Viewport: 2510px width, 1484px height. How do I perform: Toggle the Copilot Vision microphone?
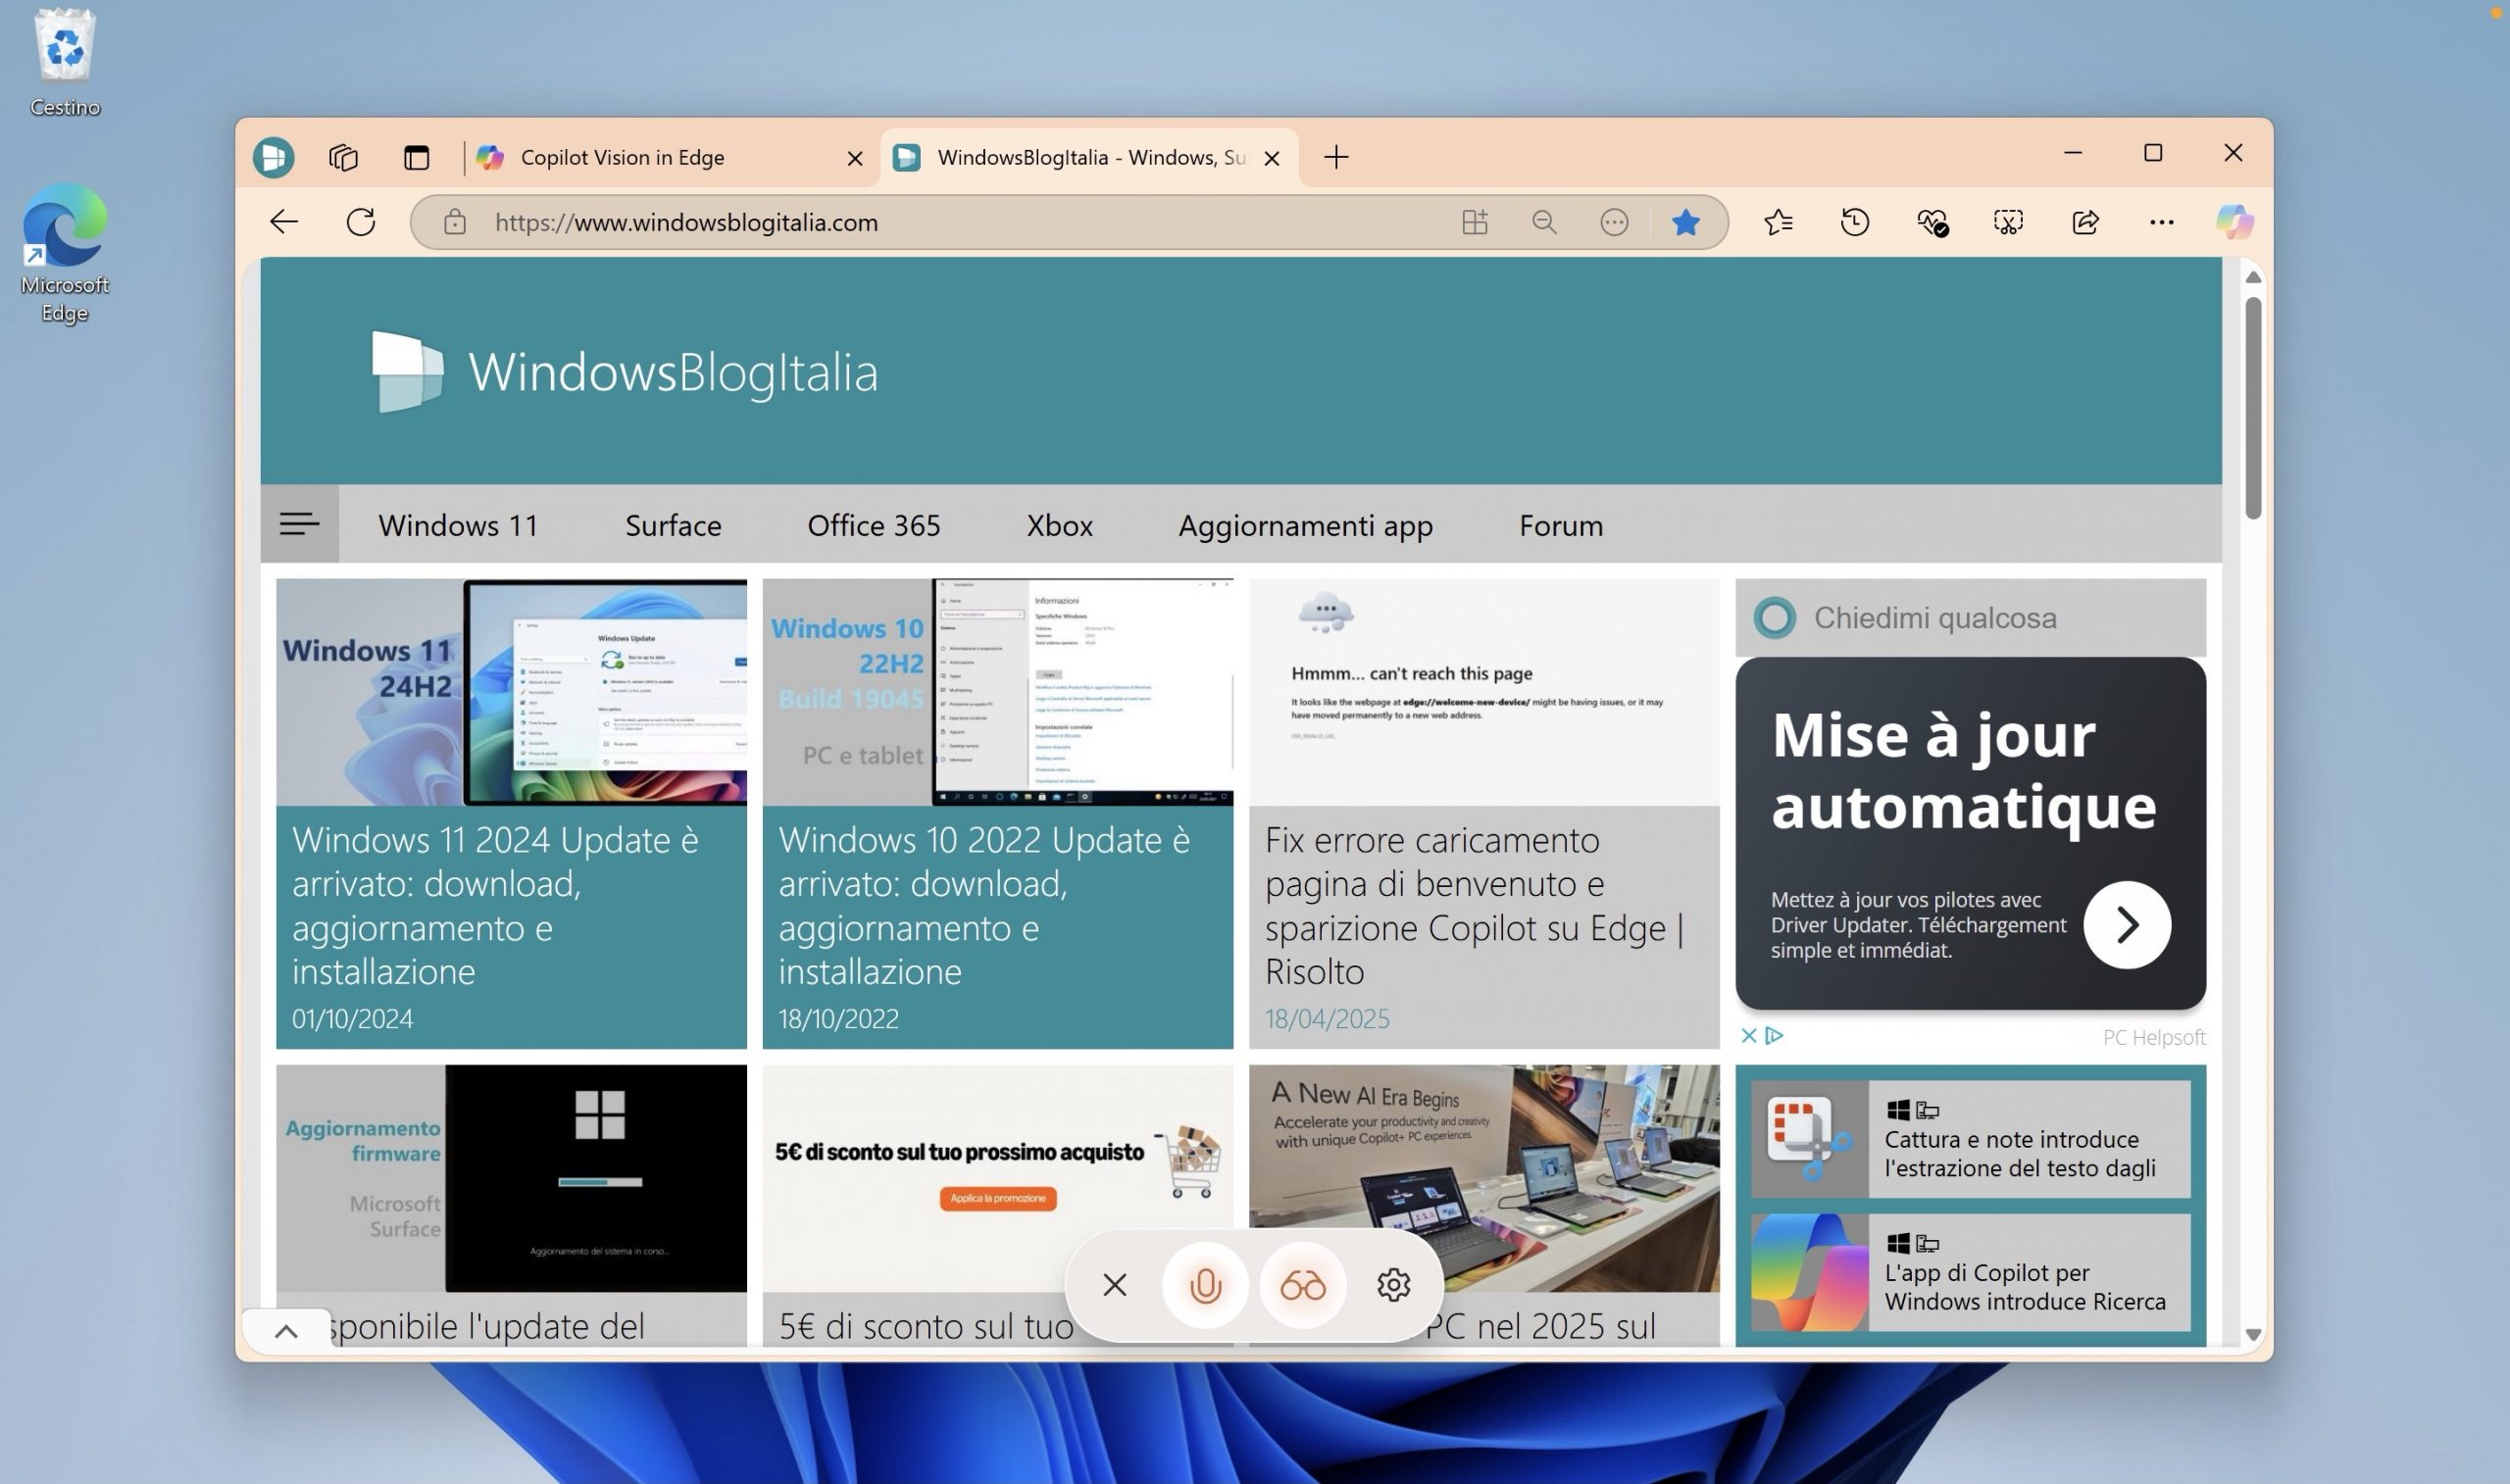1205,1285
